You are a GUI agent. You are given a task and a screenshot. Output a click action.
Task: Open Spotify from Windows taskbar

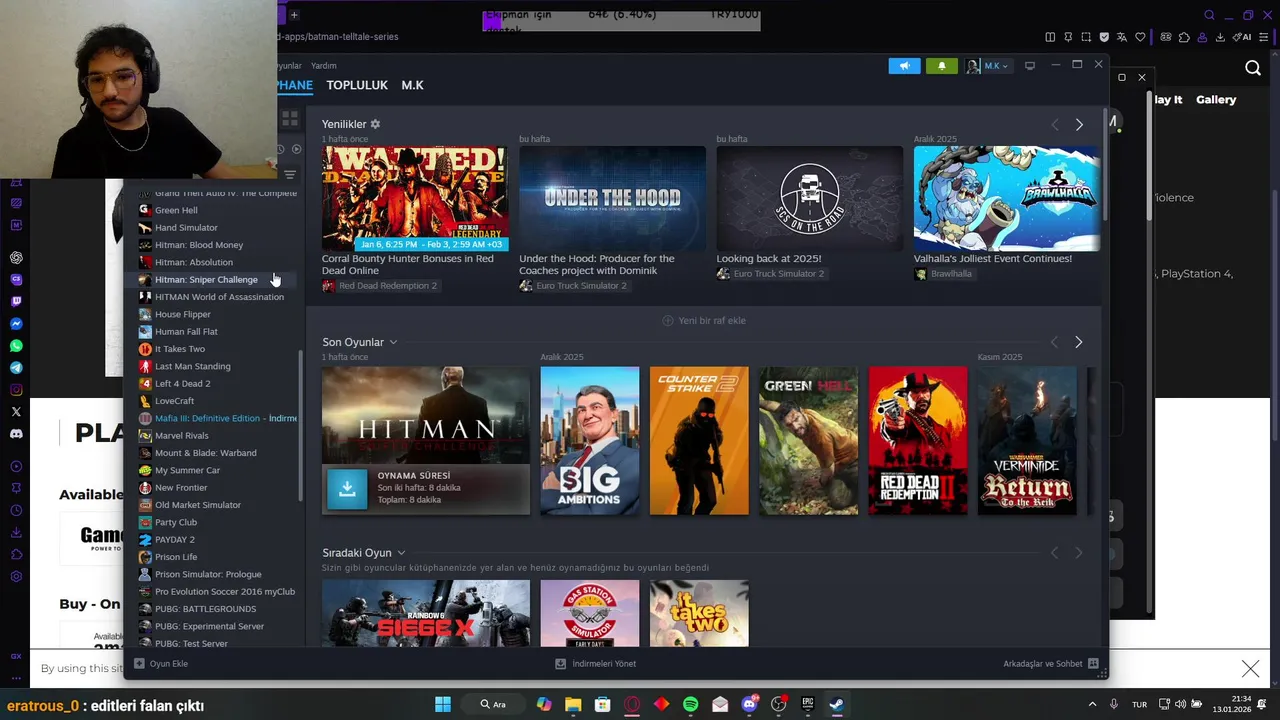click(x=690, y=704)
